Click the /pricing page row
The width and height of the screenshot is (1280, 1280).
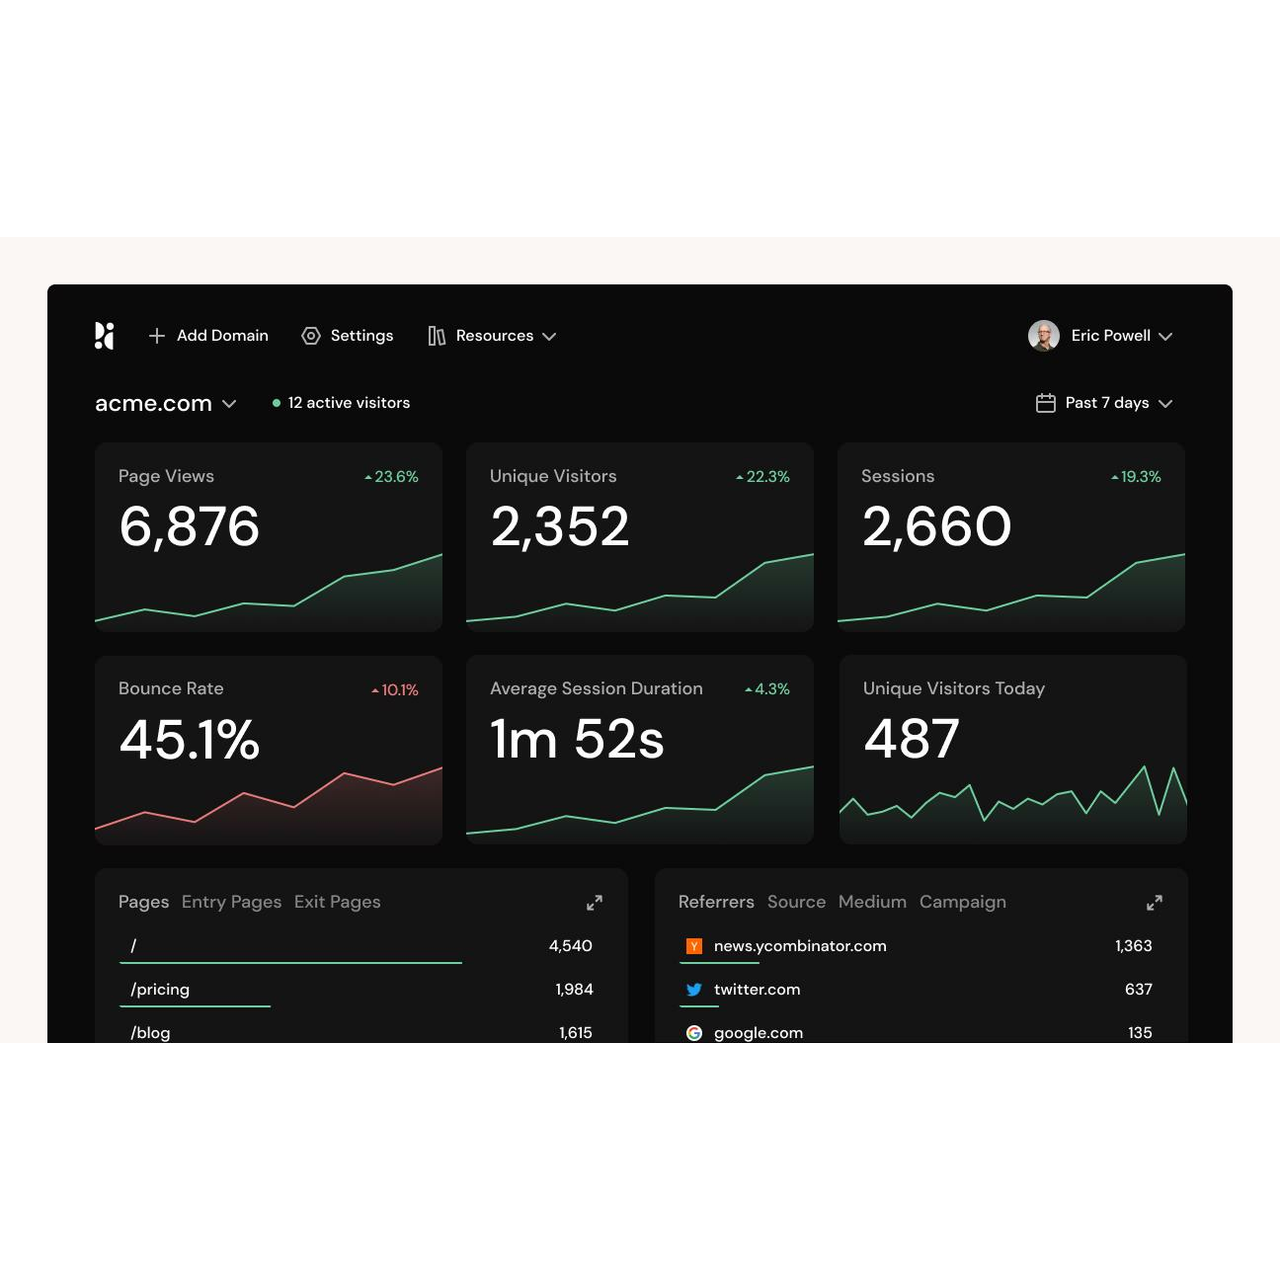click(x=160, y=989)
